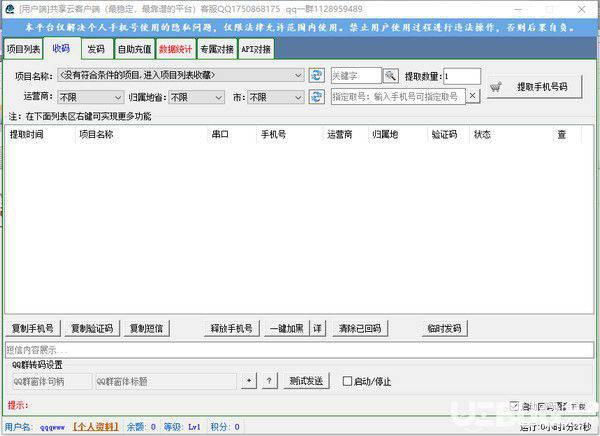Click the 指定取号 phone number field
This screenshot has width=600, height=436.
[398, 96]
